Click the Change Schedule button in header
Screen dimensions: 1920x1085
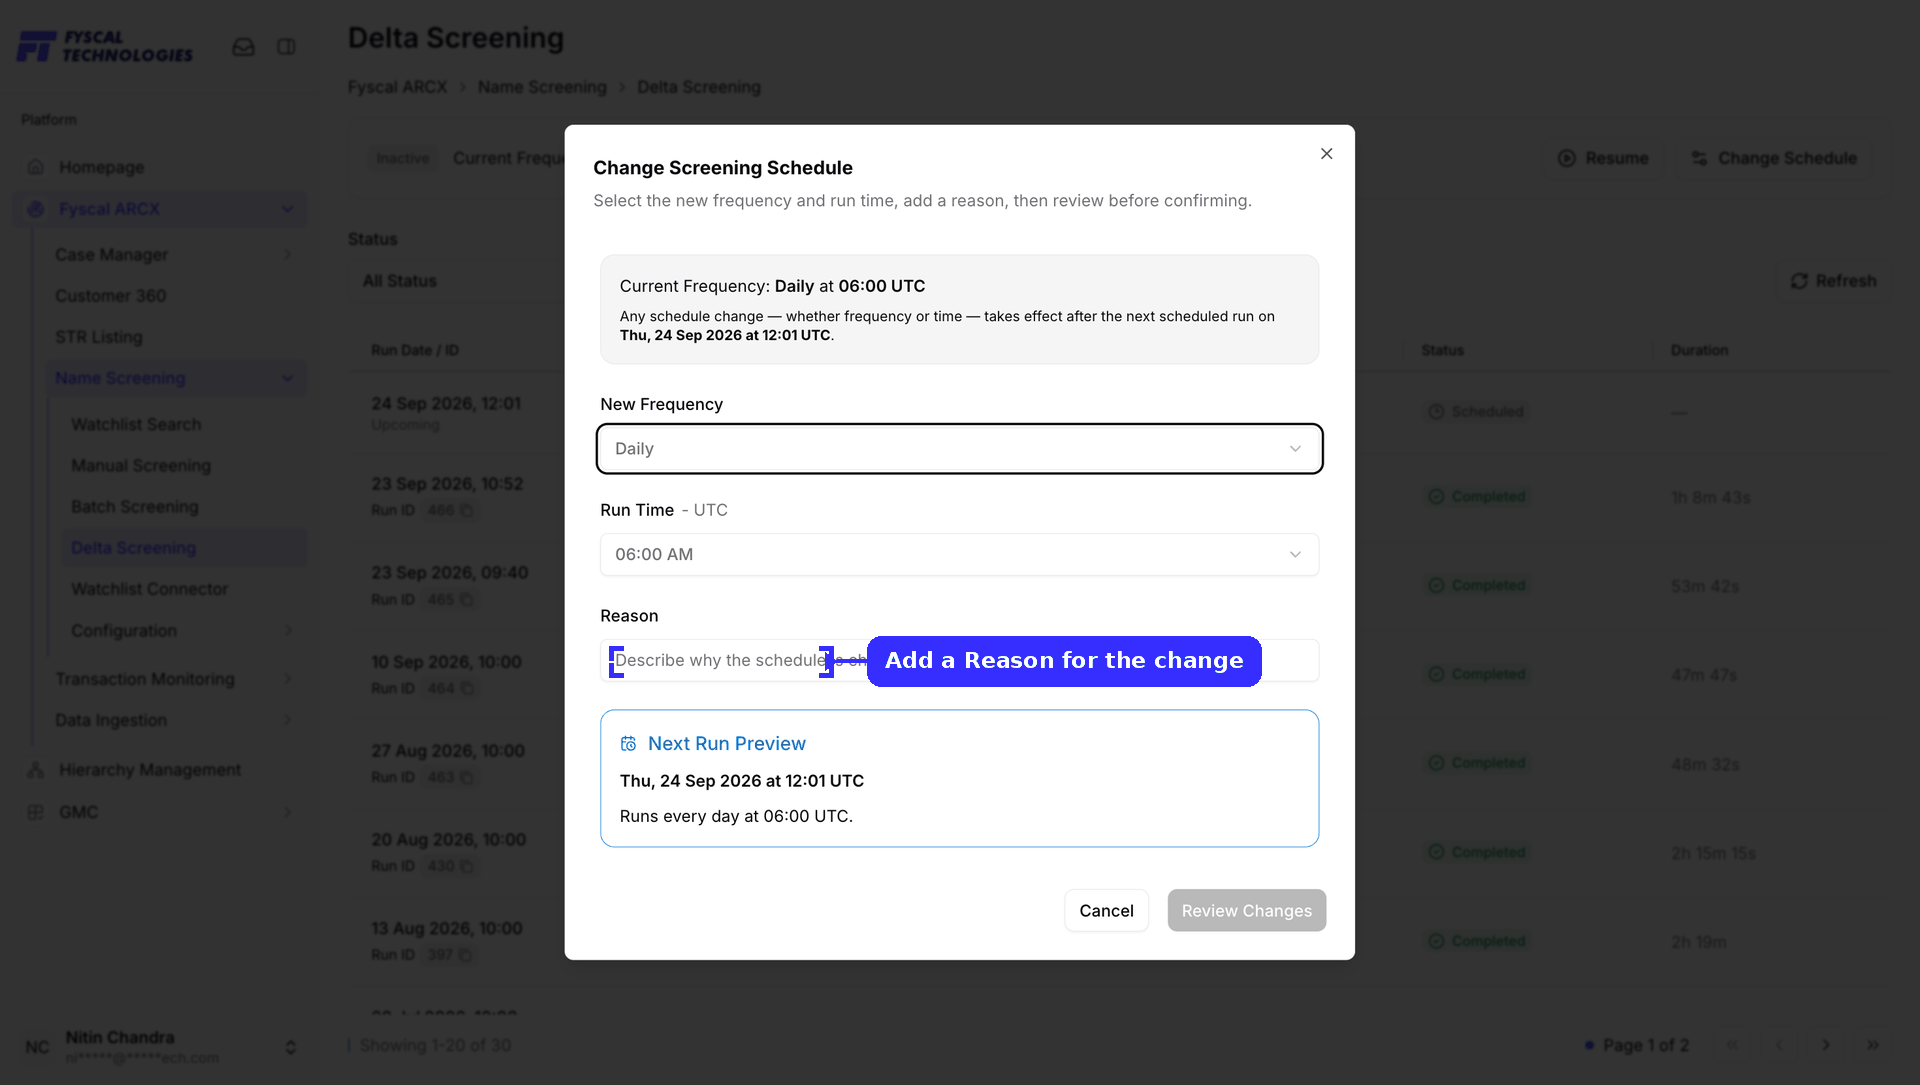point(1774,158)
